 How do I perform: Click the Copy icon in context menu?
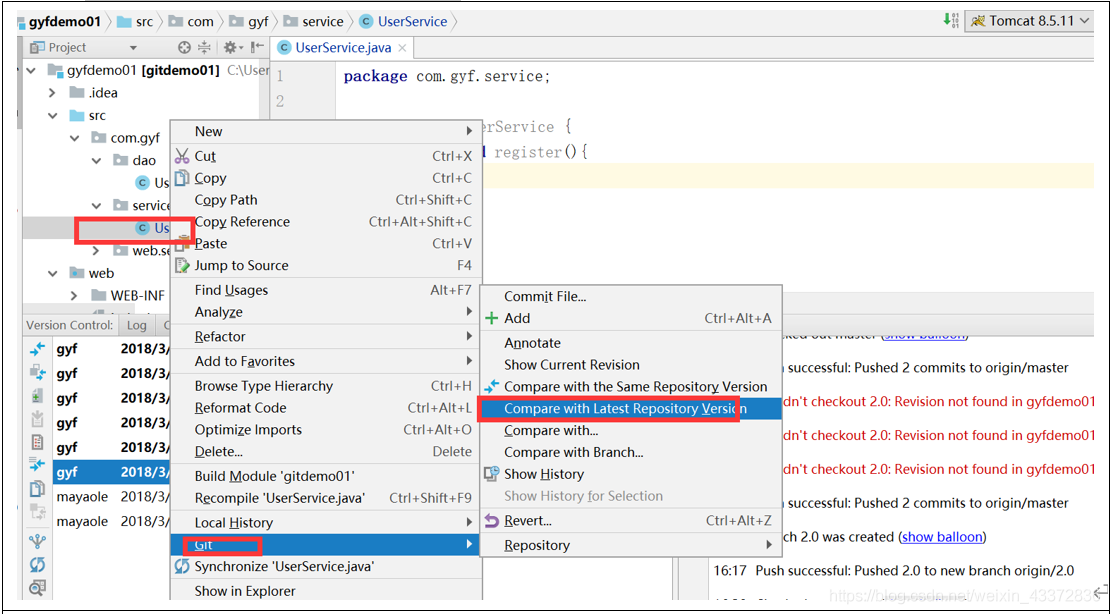point(183,178)
